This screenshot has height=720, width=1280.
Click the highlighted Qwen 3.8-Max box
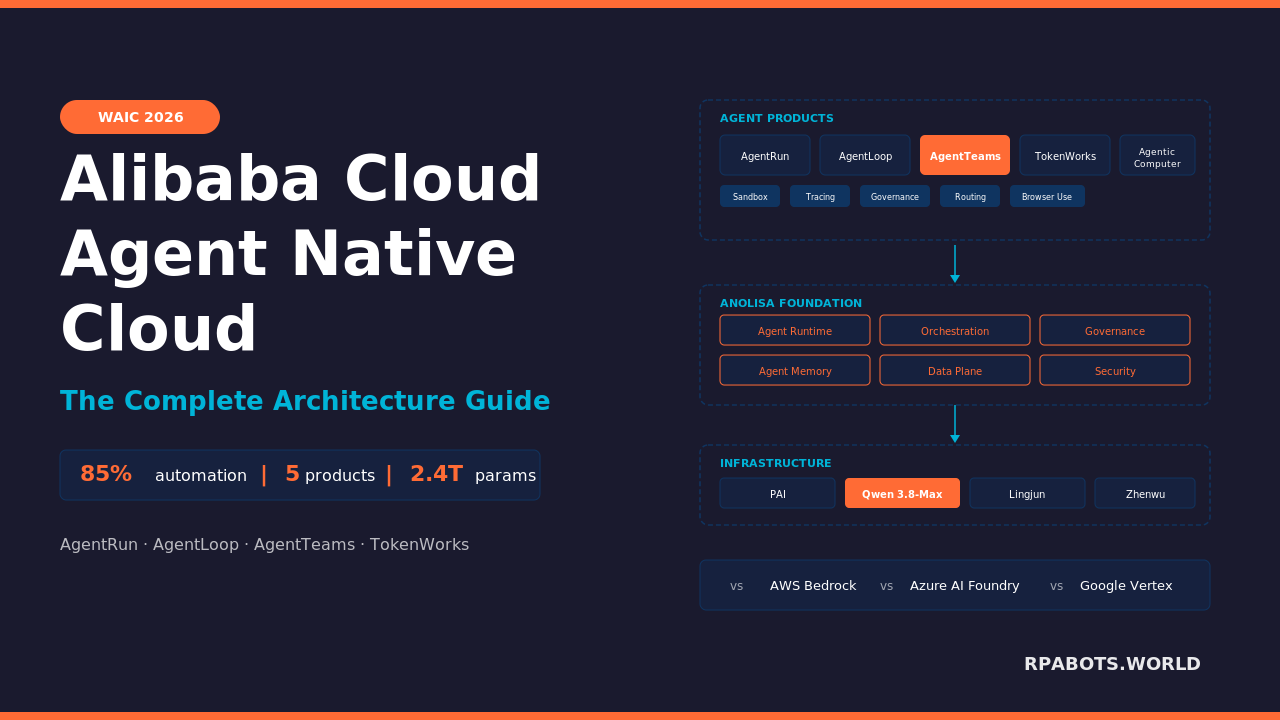tap(902, 493)
